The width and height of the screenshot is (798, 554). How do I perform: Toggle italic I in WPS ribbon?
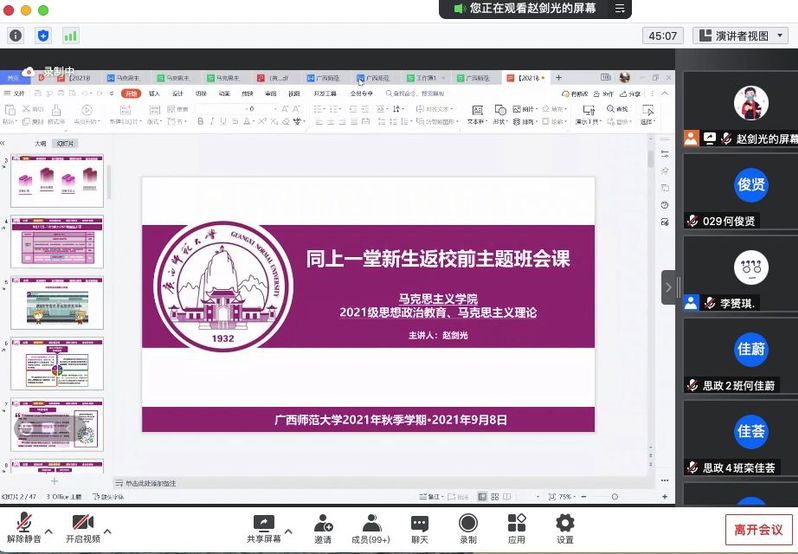(212, 122)
